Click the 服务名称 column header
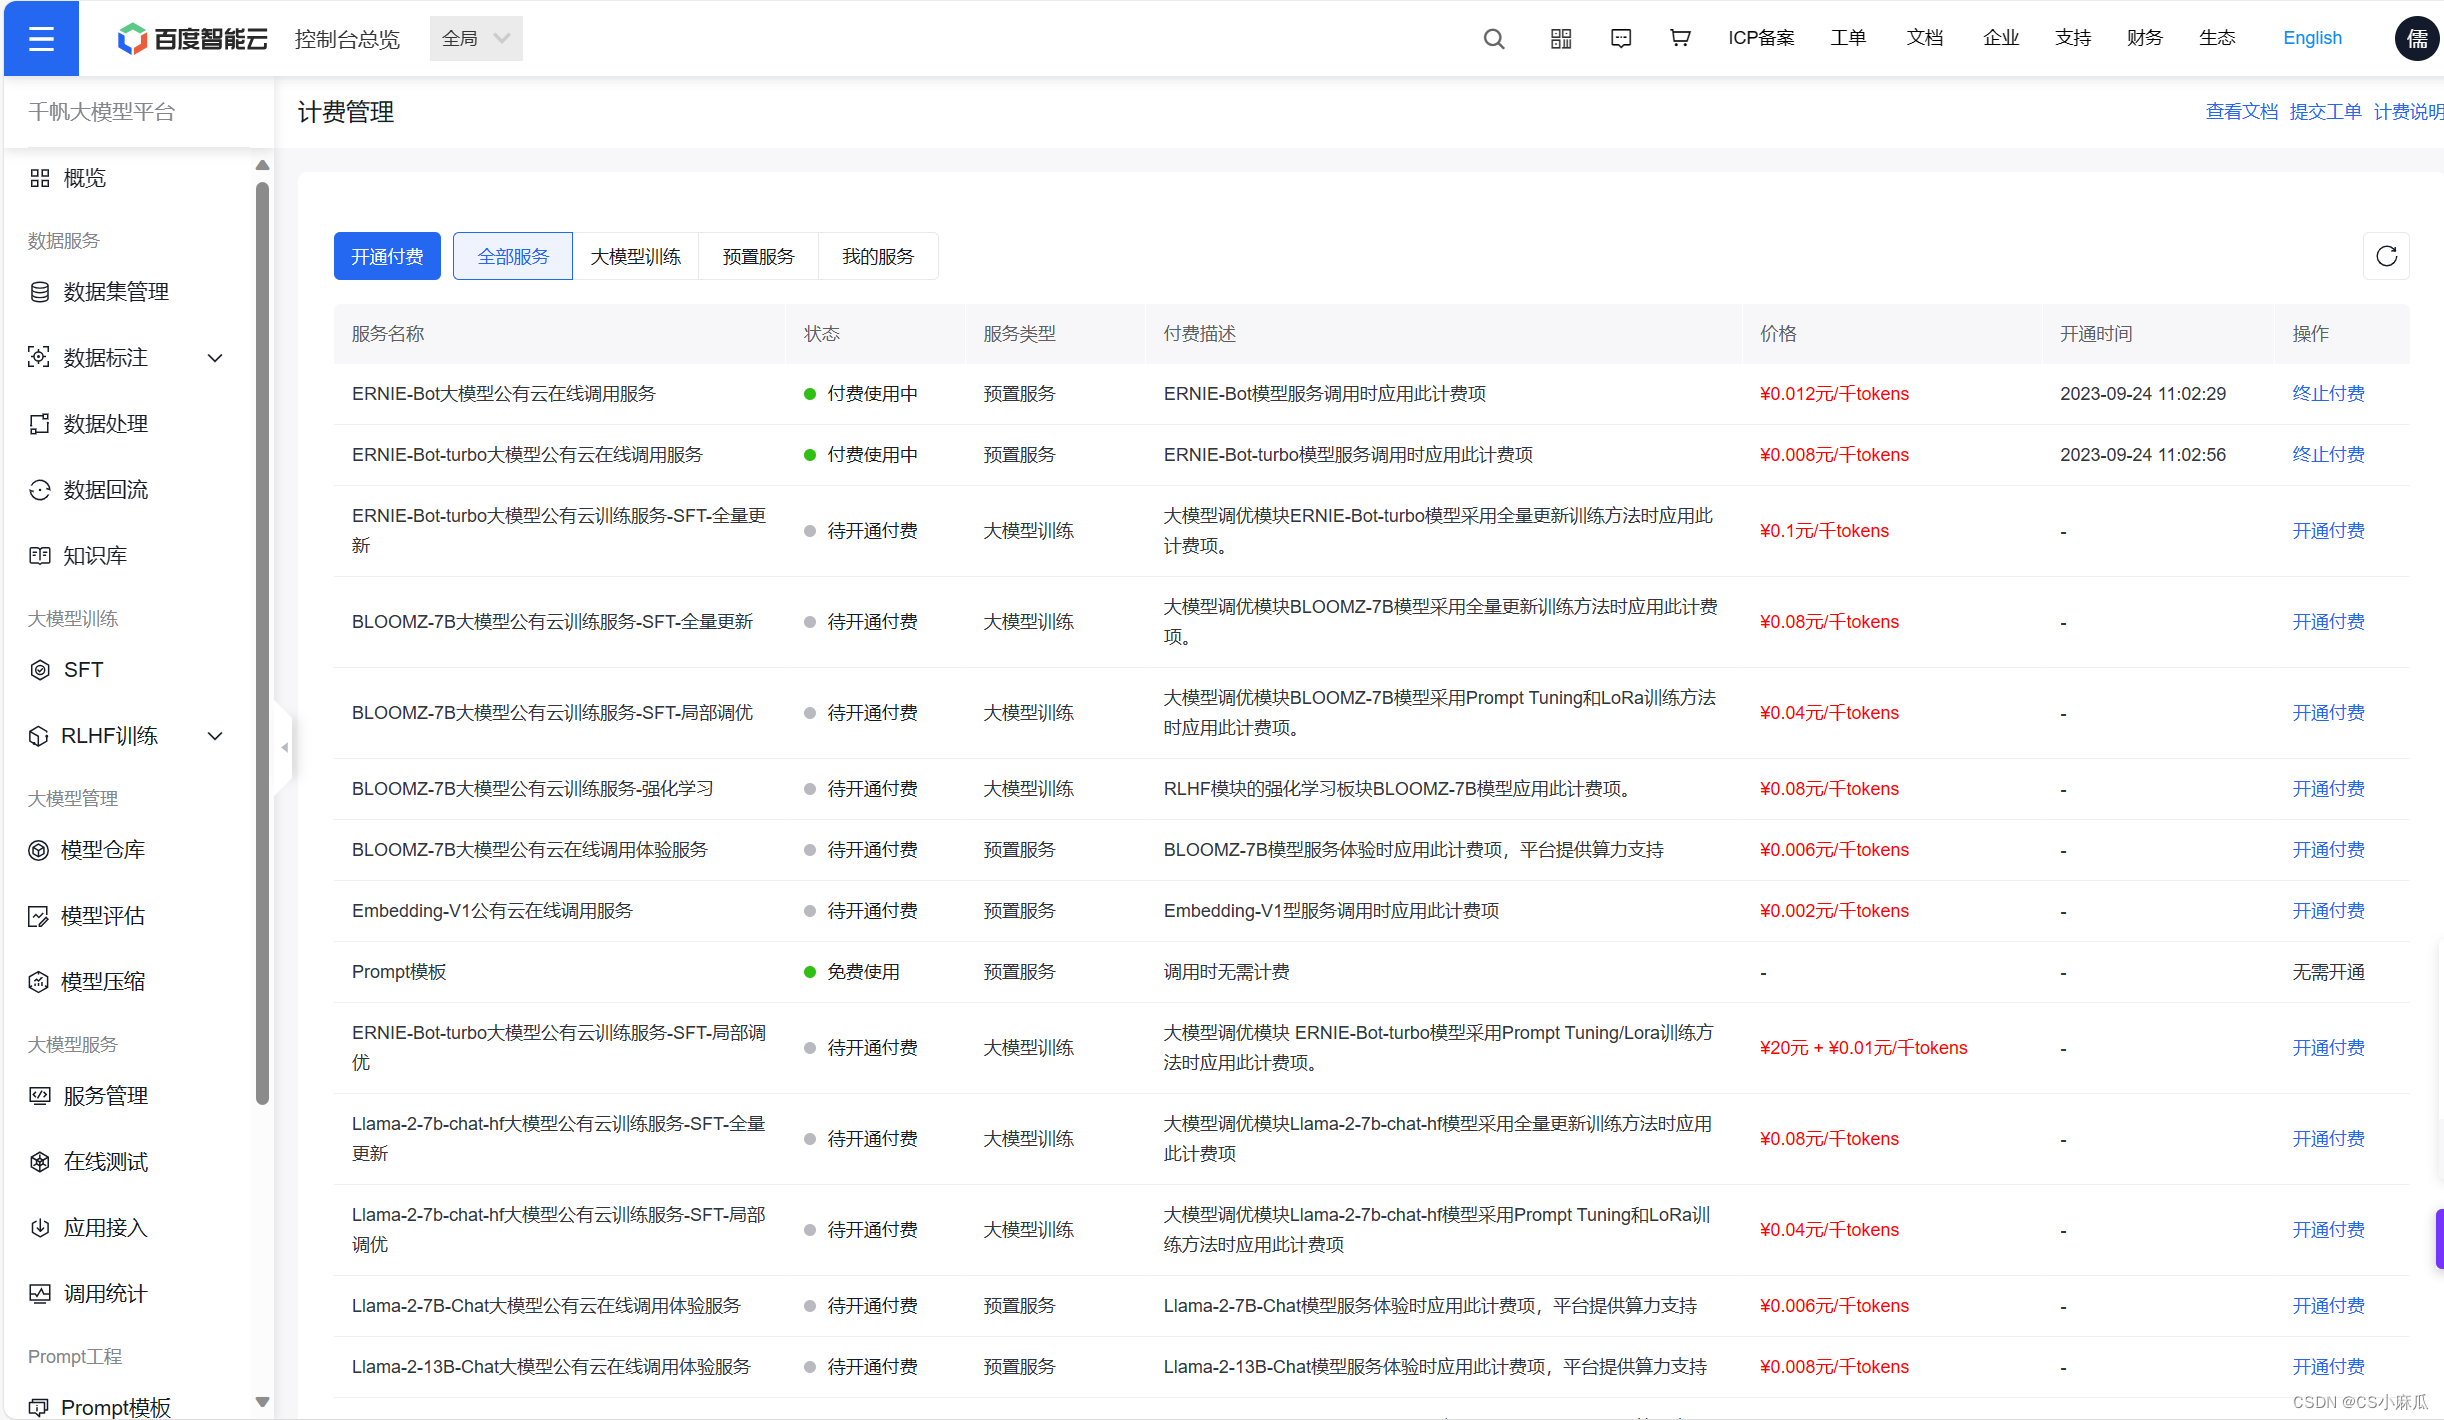The image size is (2444, 1420). tap(388, 334)
